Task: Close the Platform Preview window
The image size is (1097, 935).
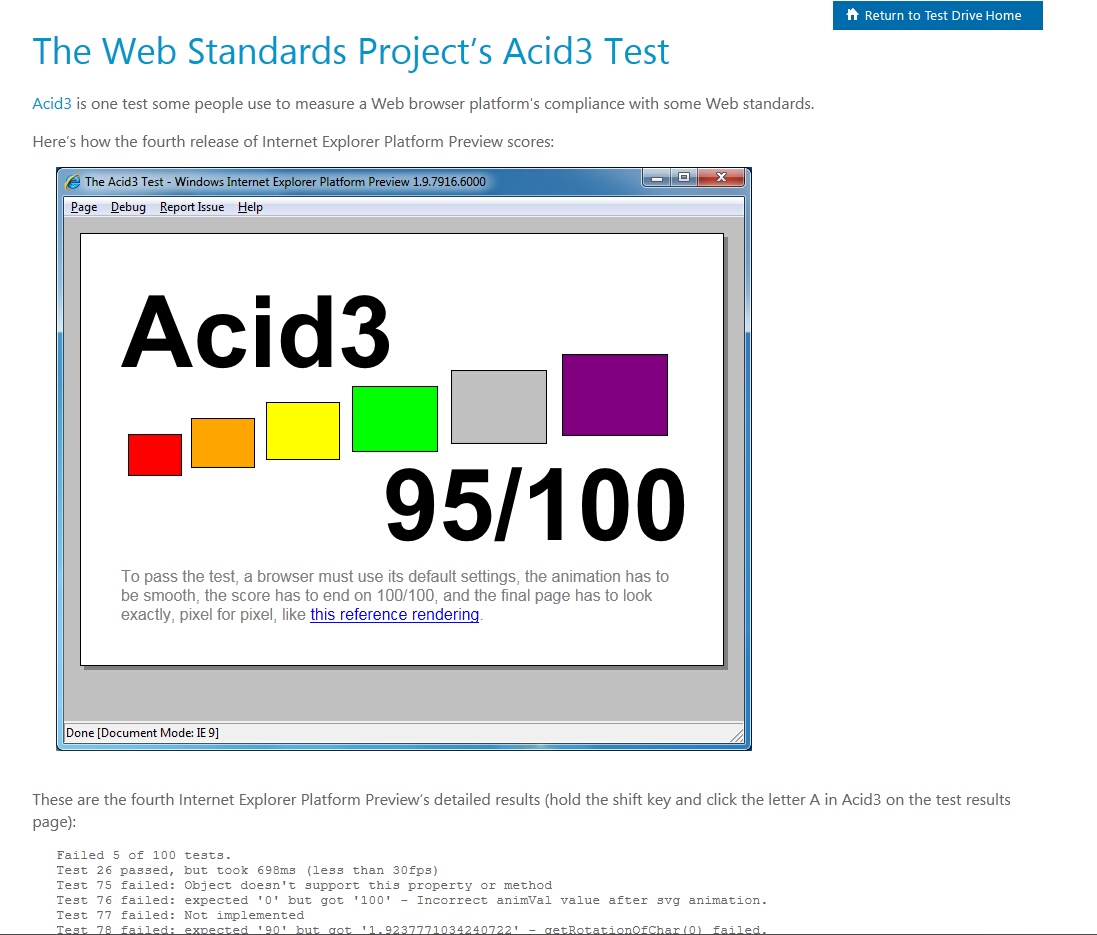Action: [721, 178]
